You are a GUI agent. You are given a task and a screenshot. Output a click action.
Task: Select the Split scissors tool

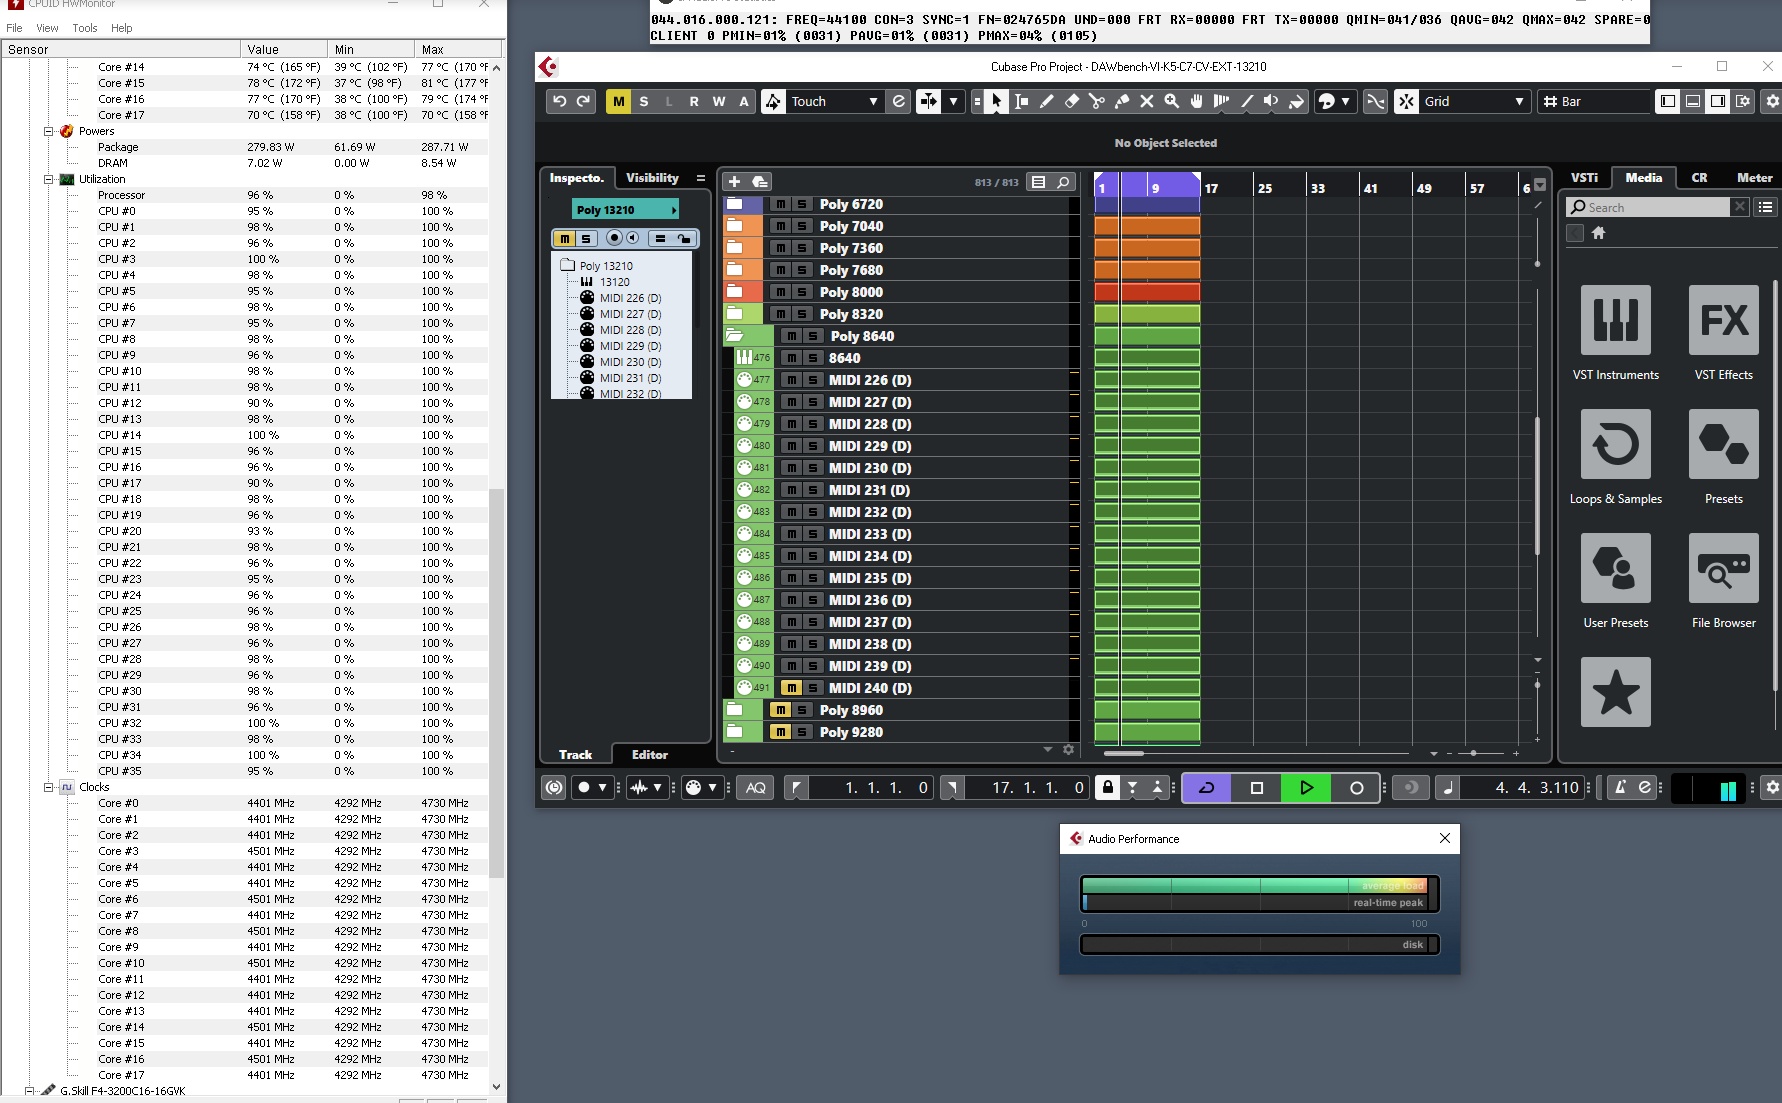point(1096,101)
